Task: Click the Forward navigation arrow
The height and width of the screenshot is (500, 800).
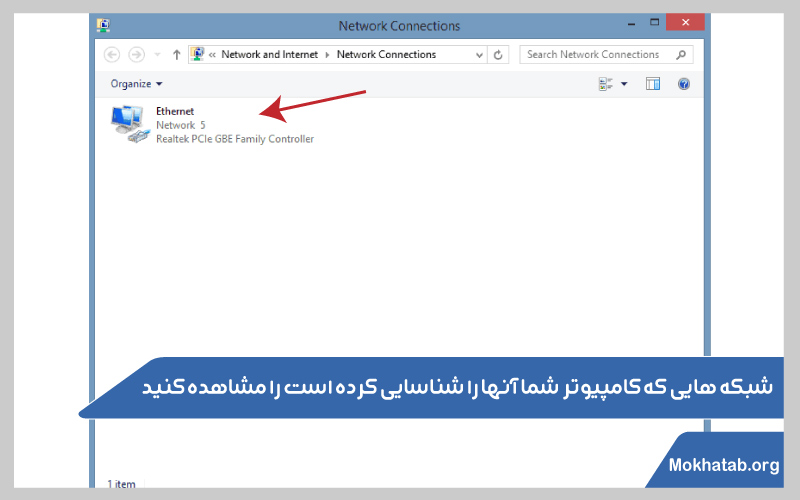Action: [136, 55]
